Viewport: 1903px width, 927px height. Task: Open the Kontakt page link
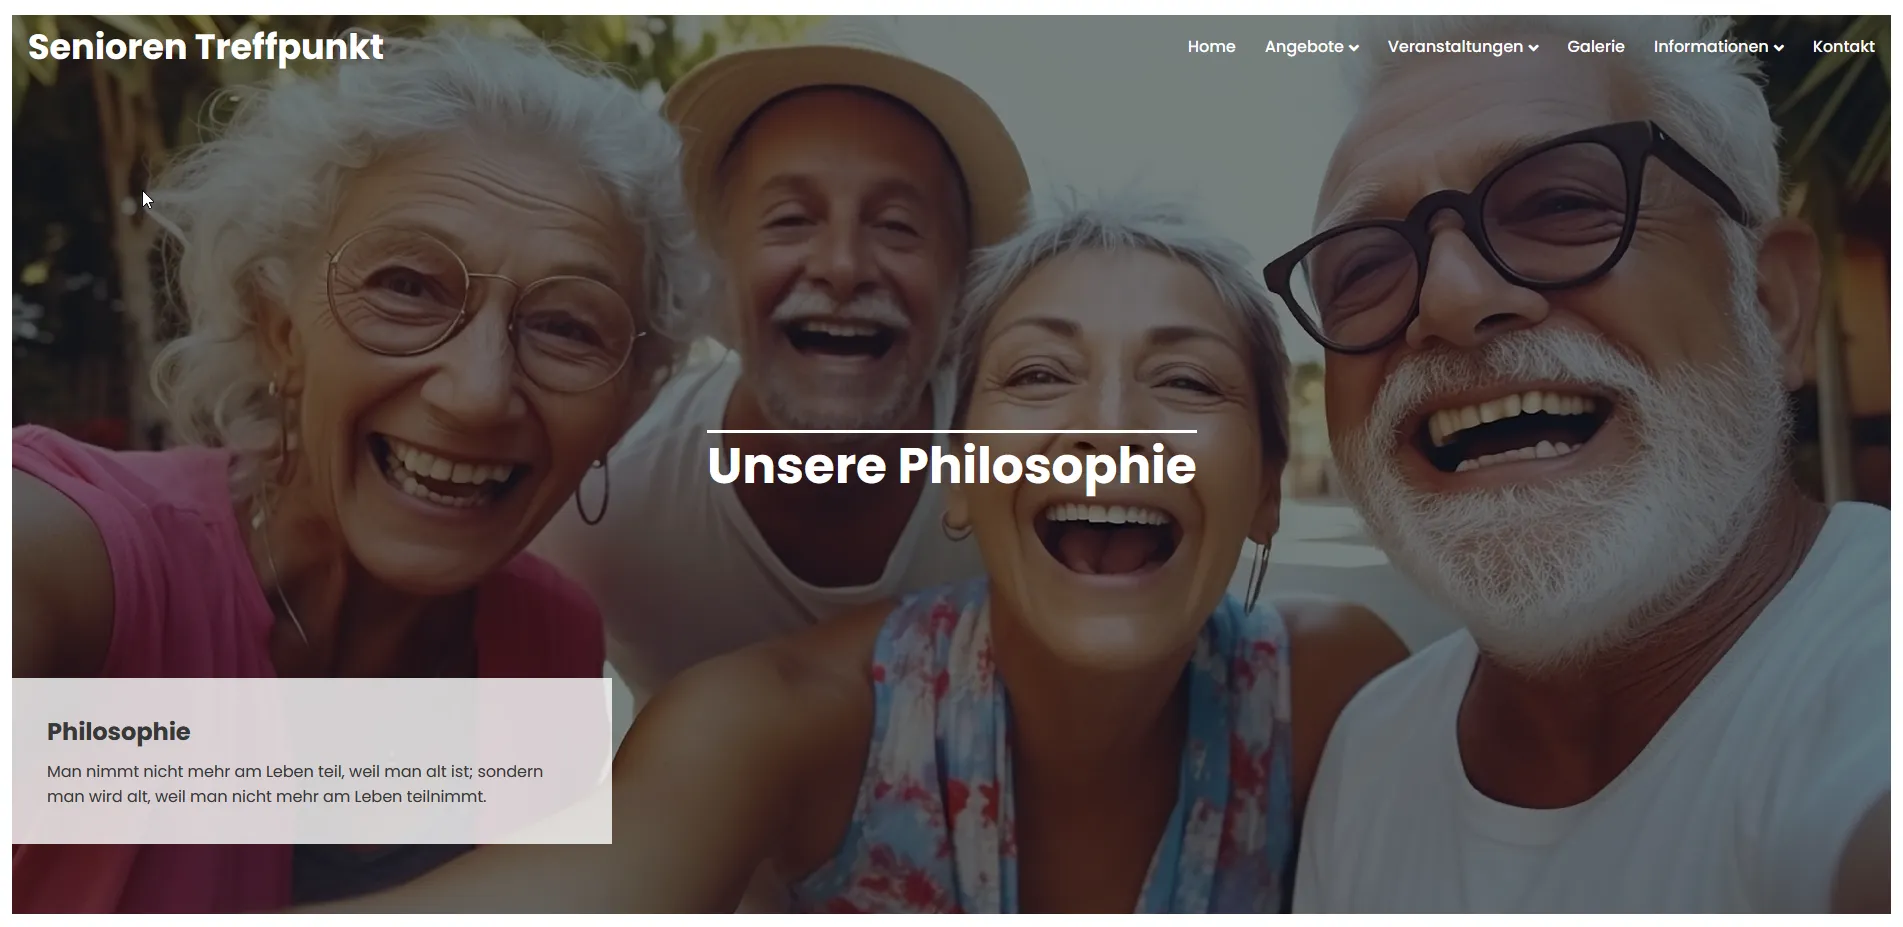[x=1843, y=47]
